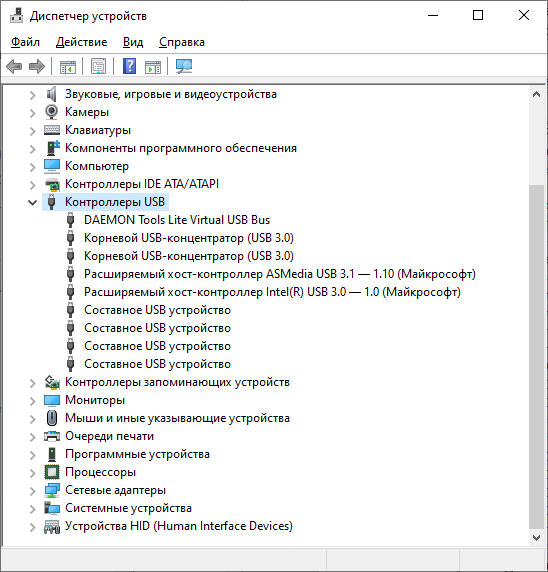Image resolution: width=548 pixels, height=572 pixels.
Task: Click the action pane toolbar icon with green arrow
Action: pyautogui.click(x=153, y=67)
